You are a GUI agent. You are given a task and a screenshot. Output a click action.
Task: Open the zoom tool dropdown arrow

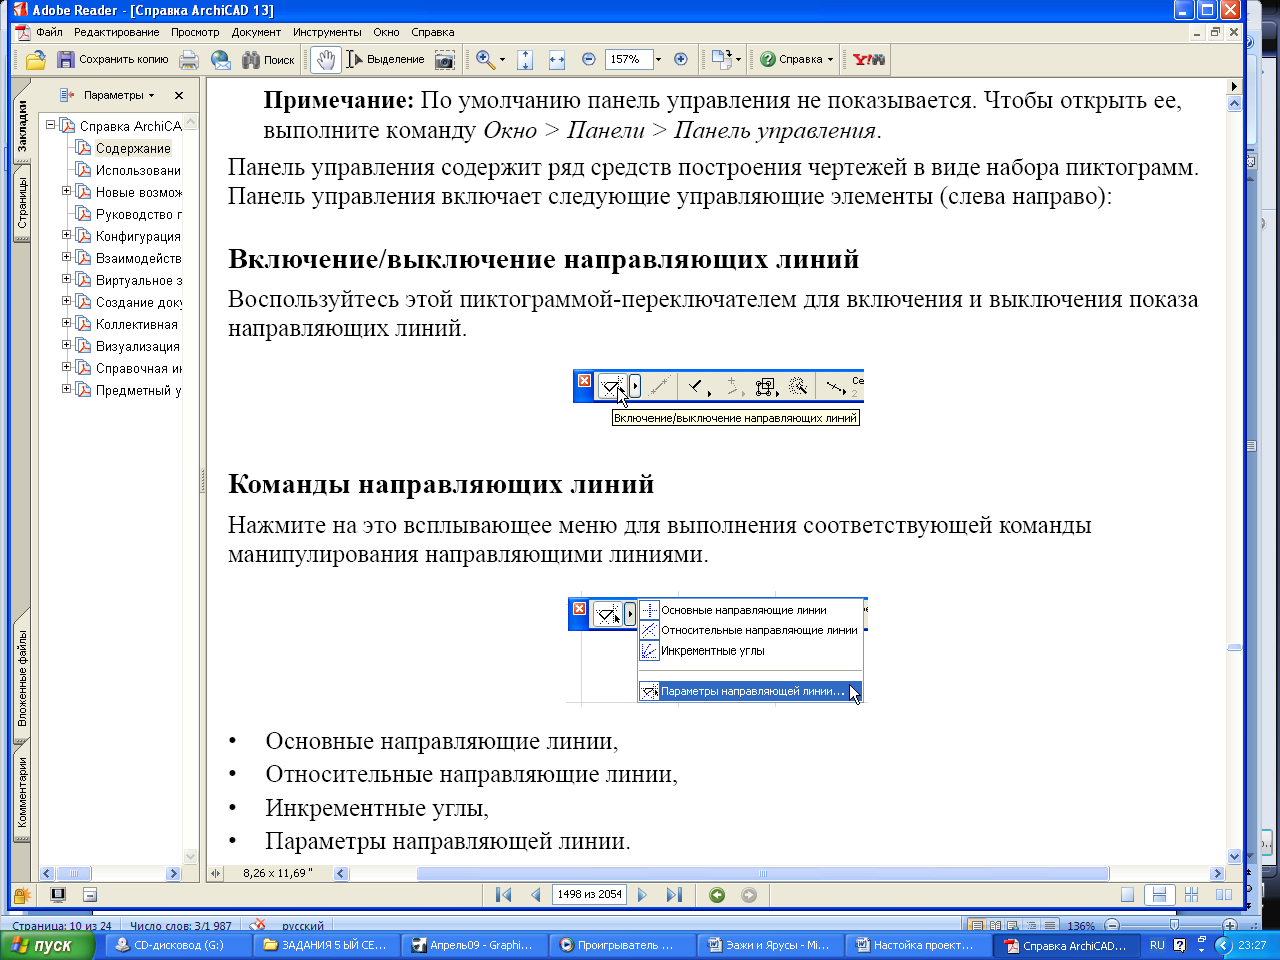click(x=503, y=60)
